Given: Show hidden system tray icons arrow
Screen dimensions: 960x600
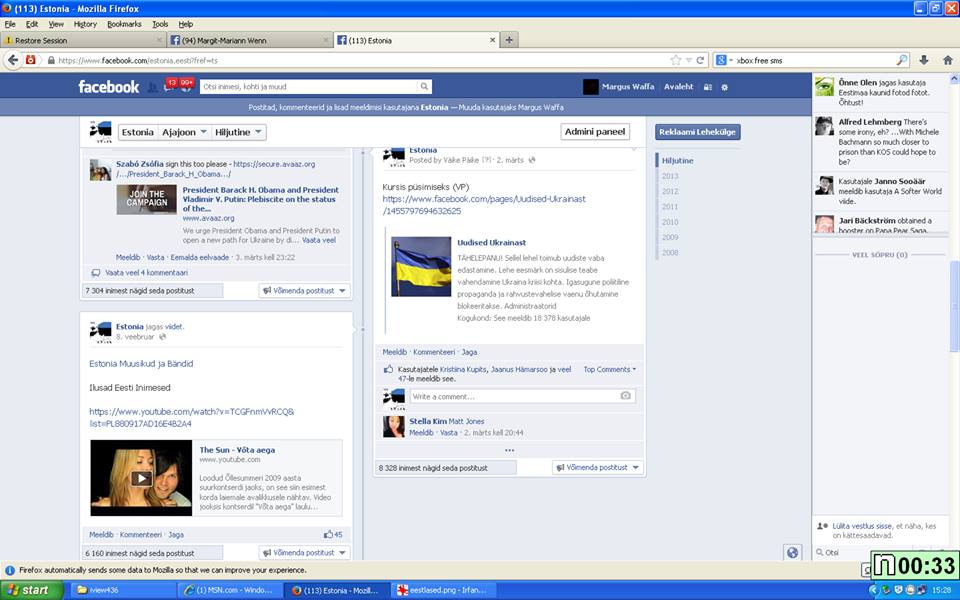Looking at the screenshot, I should [874, 590].
